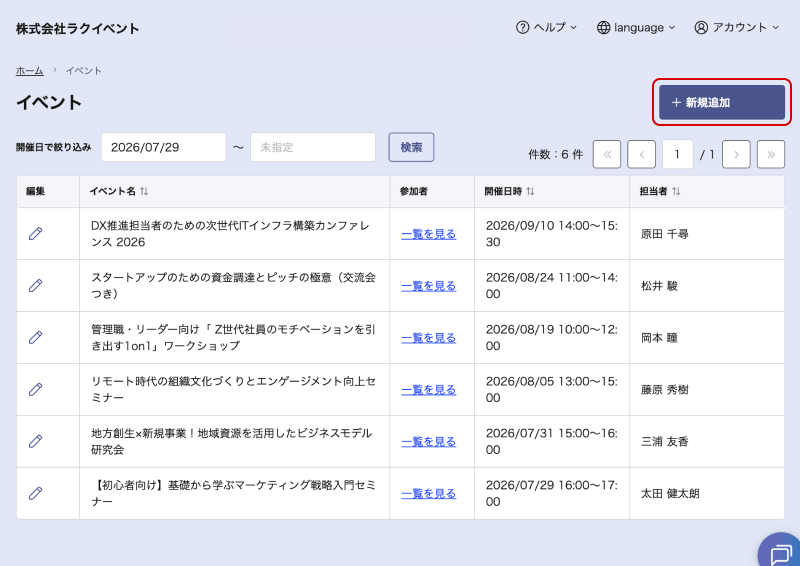The height and width of the screenshot is (566, 800).
Task: Edit the 地方創生×新規事業 event row
Action: click(35, 441)
